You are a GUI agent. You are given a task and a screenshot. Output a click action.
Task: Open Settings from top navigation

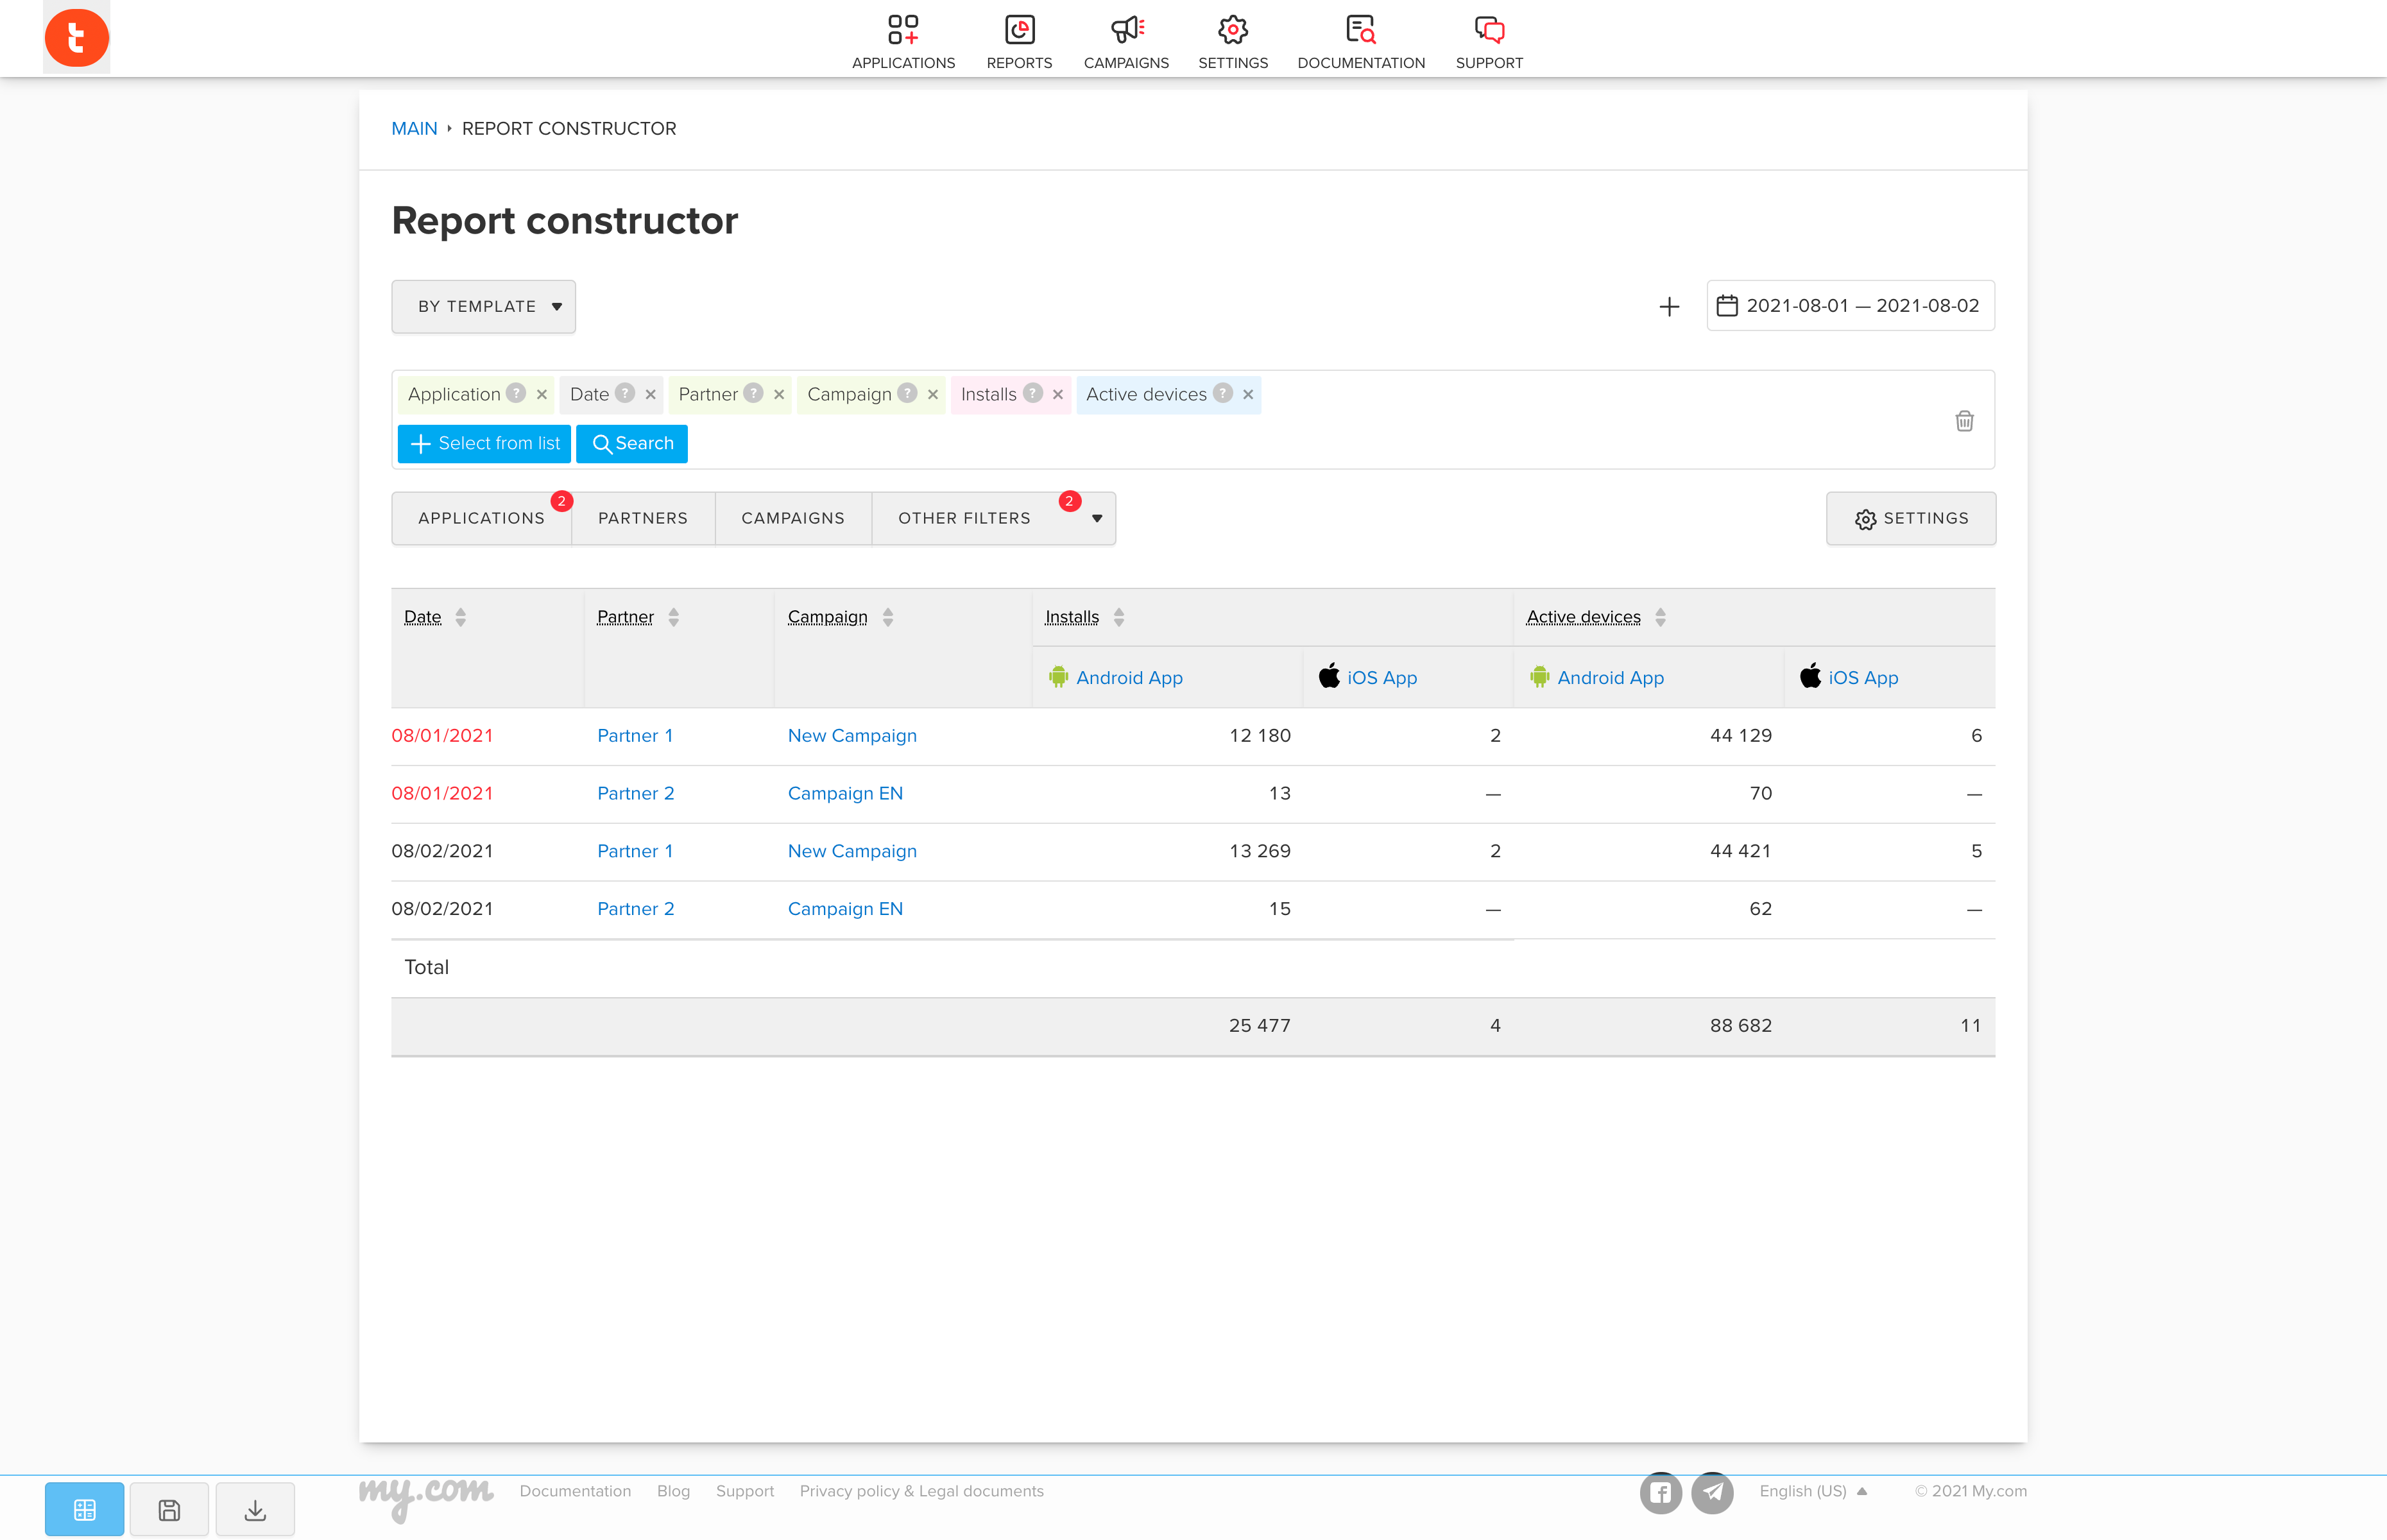(x=1233, y=41)
